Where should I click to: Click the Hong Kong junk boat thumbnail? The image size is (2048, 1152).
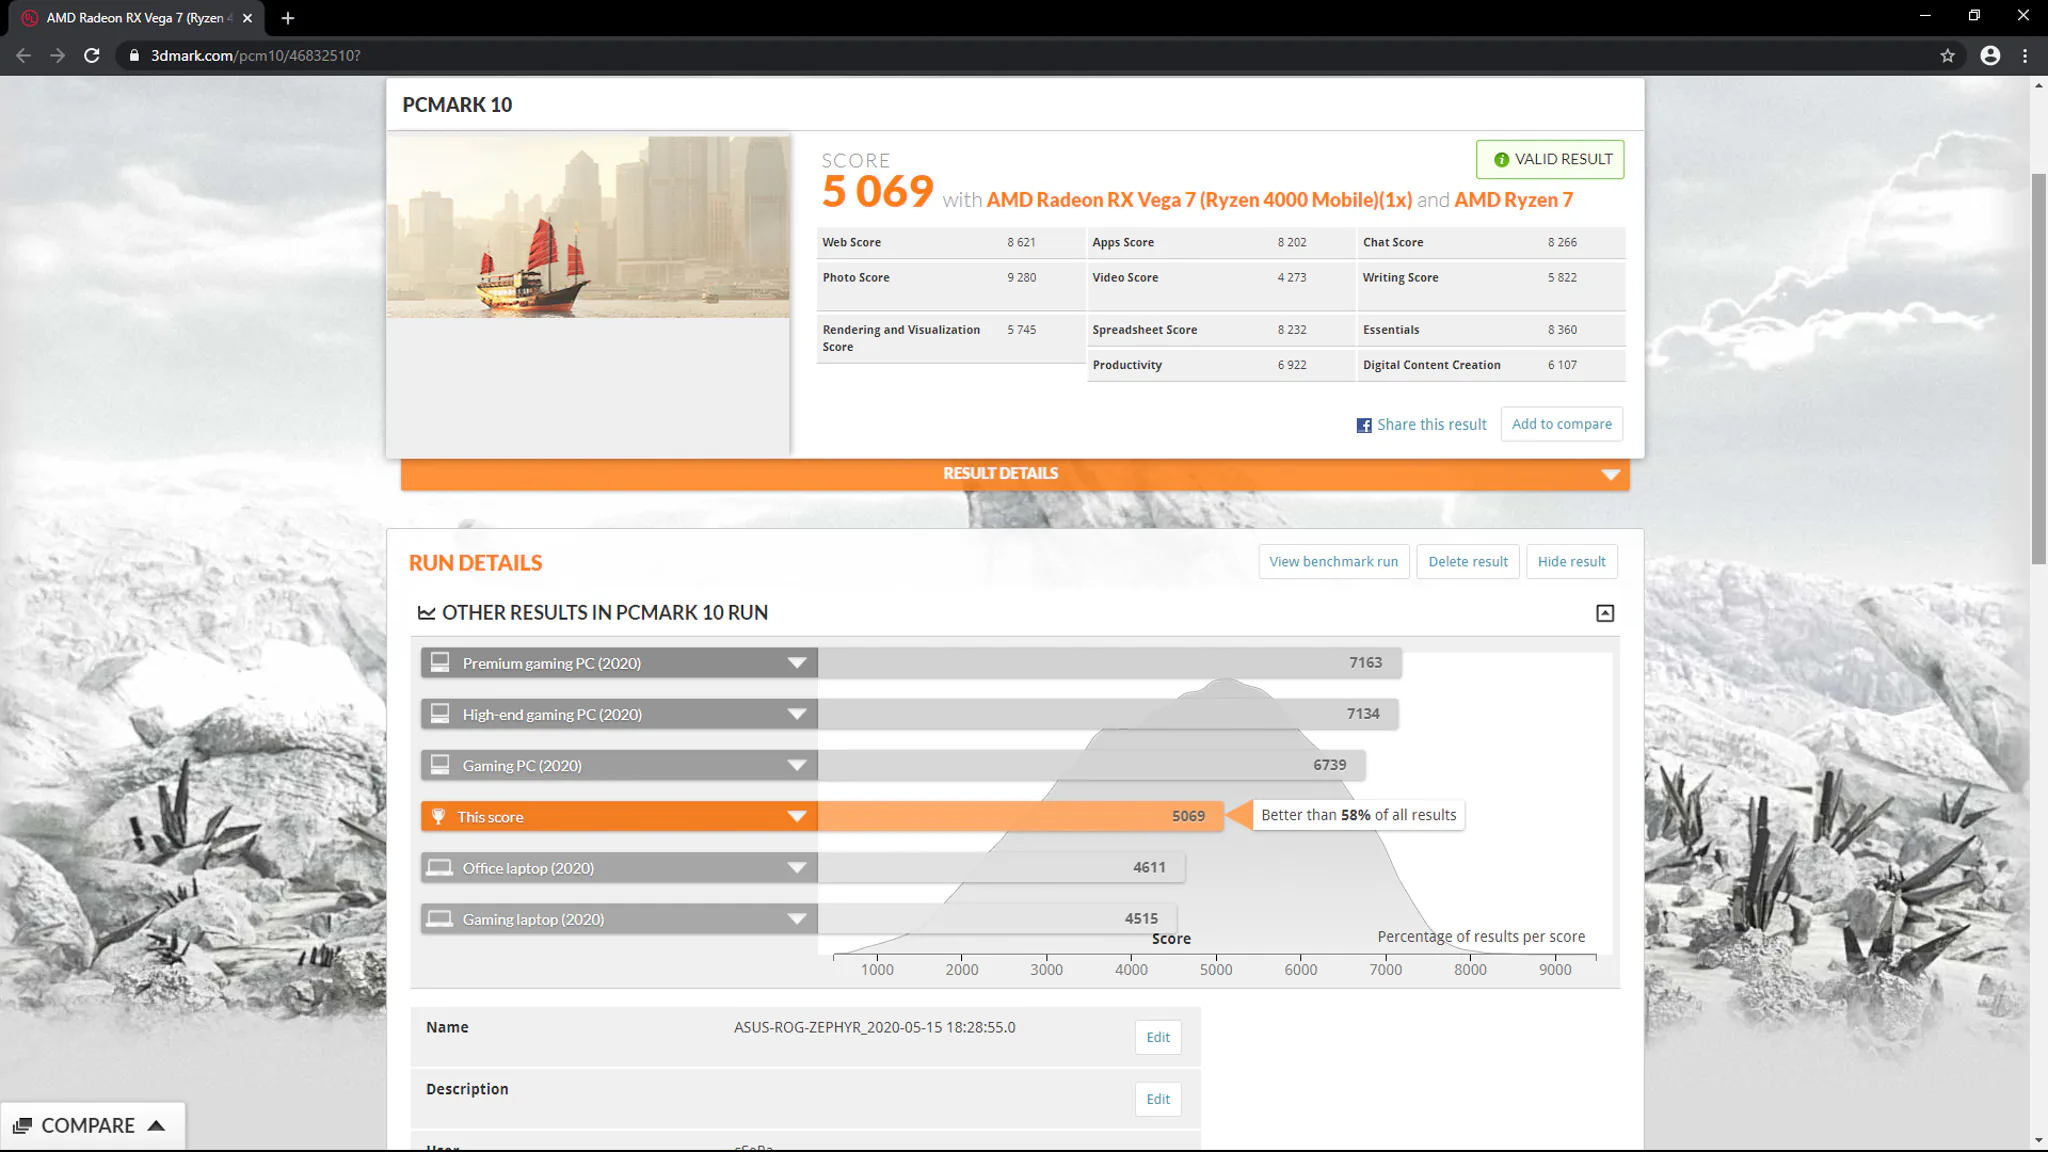(588, 227)
